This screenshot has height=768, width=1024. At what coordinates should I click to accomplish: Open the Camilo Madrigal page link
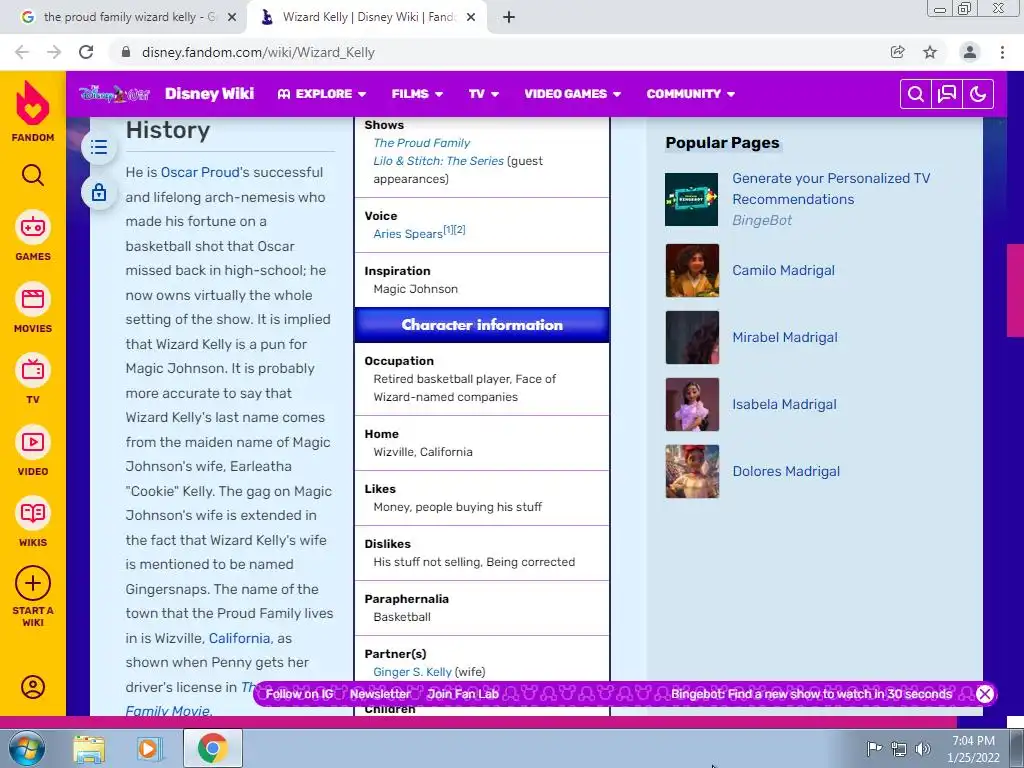coord(784,270)
